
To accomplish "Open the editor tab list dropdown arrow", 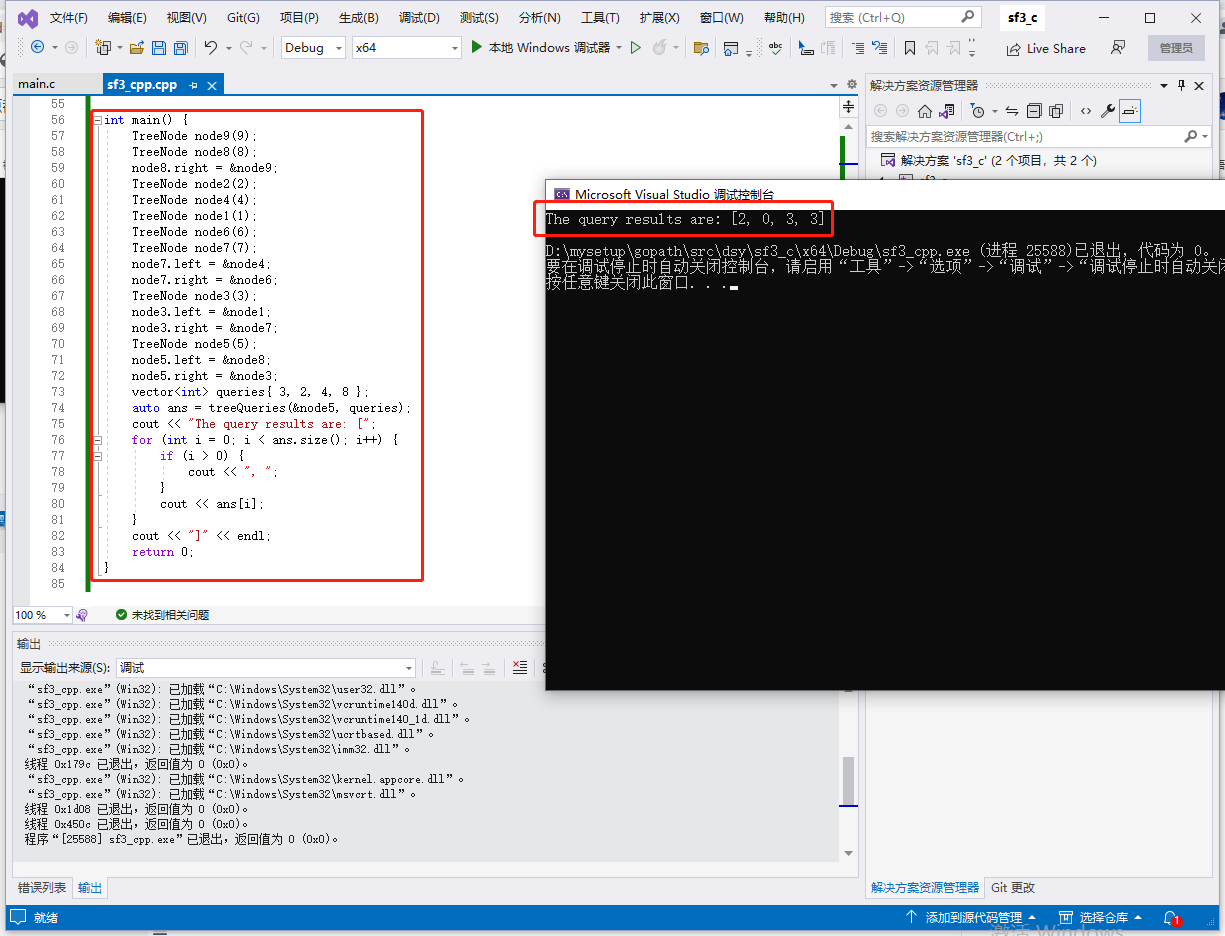I will pyautogui.click(x=834, y=85).
